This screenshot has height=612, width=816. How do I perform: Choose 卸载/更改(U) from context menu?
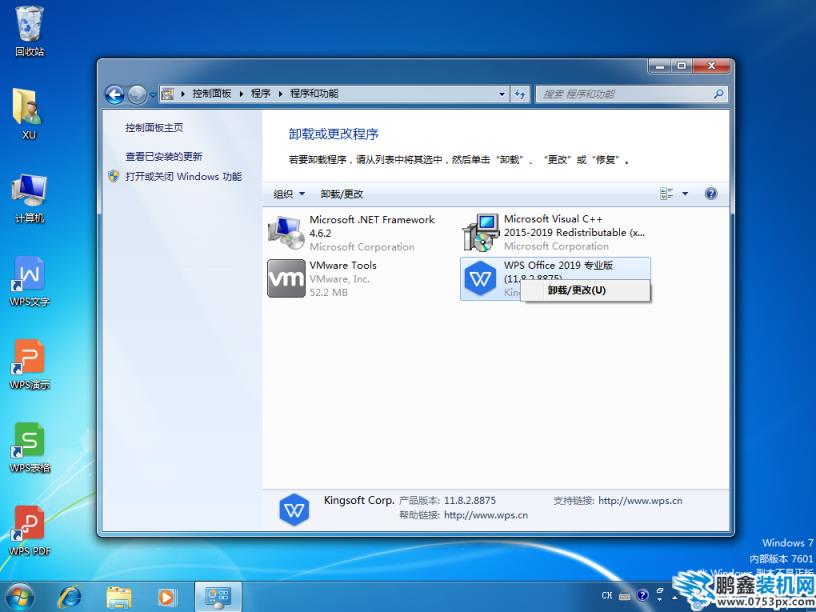(585, 290)
